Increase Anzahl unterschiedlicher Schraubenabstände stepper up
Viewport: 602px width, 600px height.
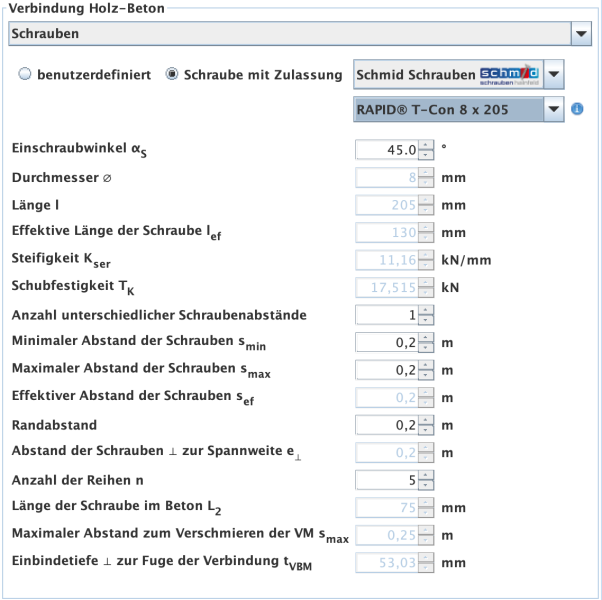coord(426,310)
